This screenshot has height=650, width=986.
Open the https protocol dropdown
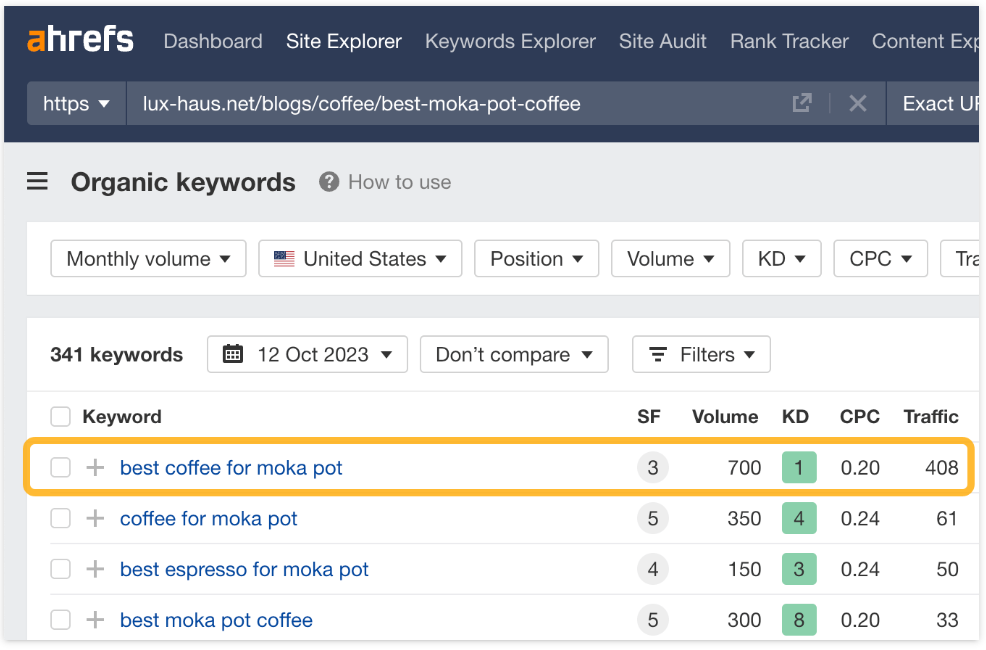click(x=76, y=103)
